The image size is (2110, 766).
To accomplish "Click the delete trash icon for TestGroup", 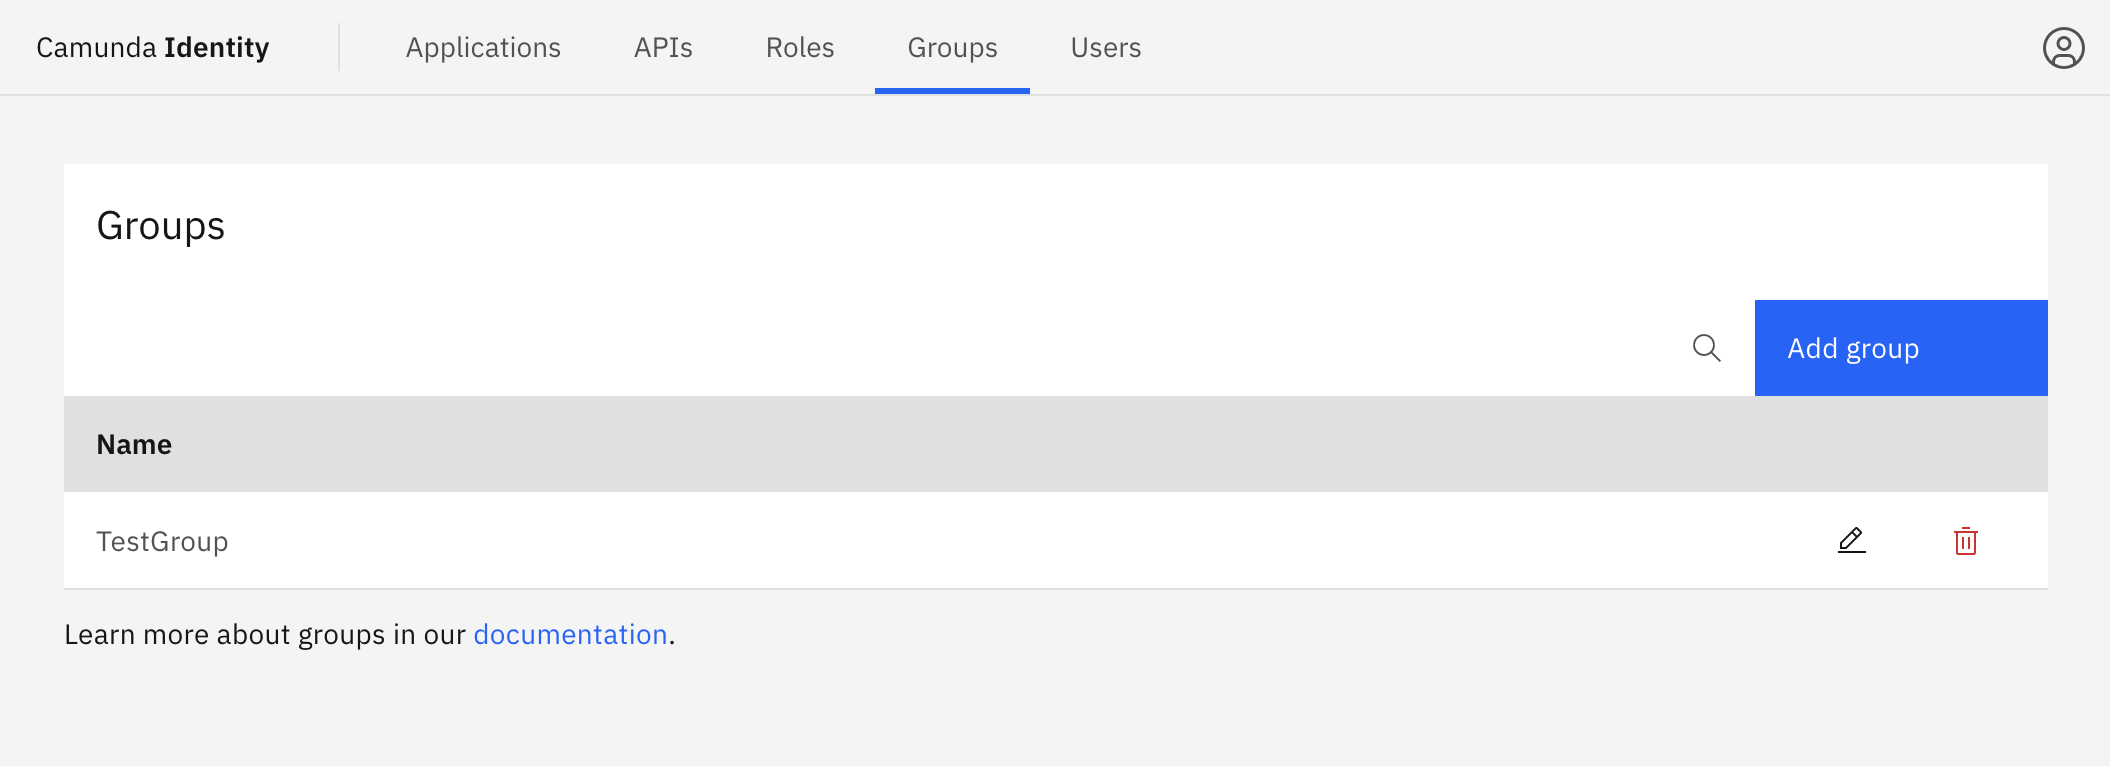I will 1964,541.
